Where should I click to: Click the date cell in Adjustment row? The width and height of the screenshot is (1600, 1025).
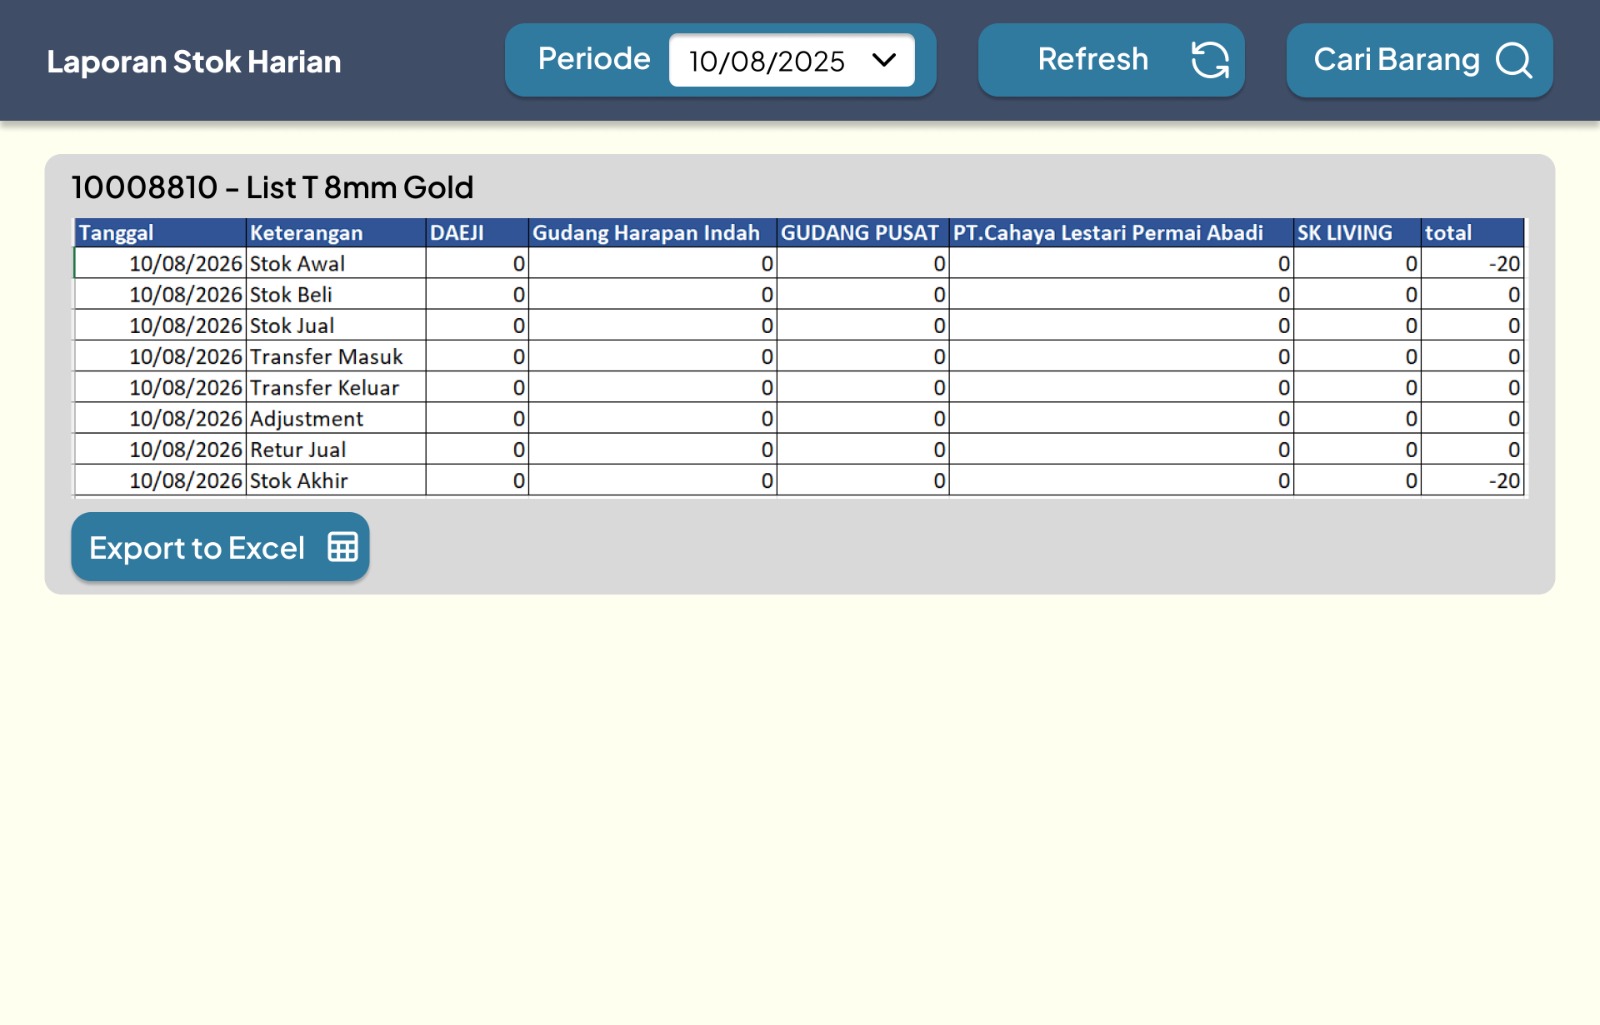click(x=160, y=419)
